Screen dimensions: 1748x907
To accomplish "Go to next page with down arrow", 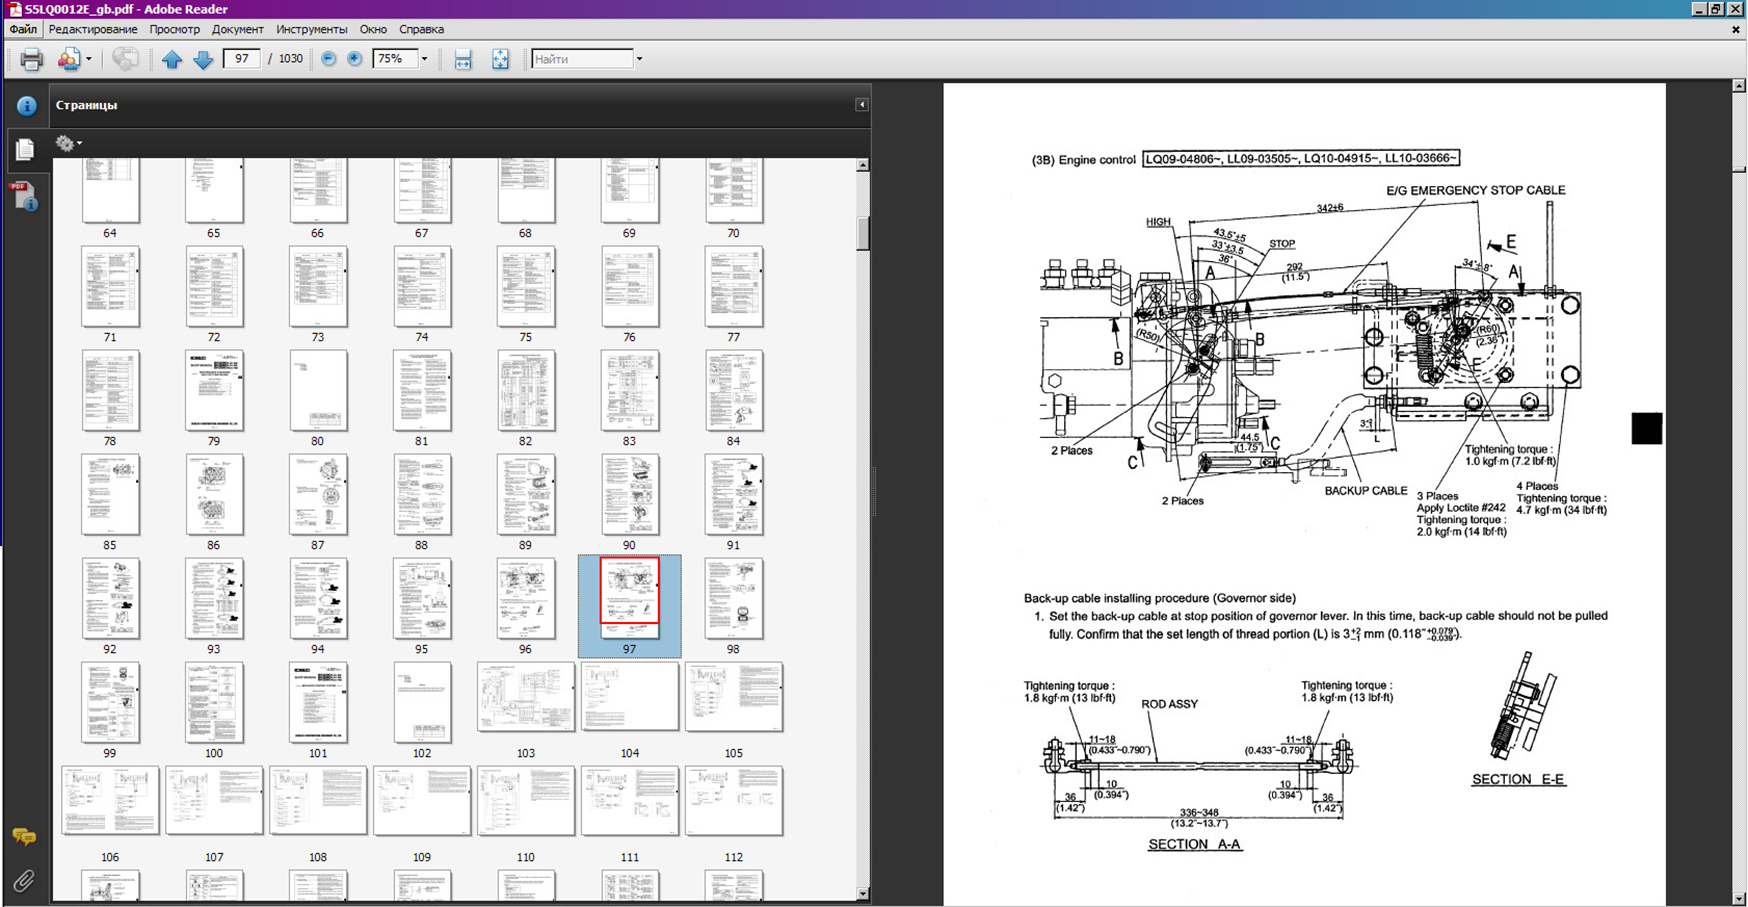I will coord(203,59).
